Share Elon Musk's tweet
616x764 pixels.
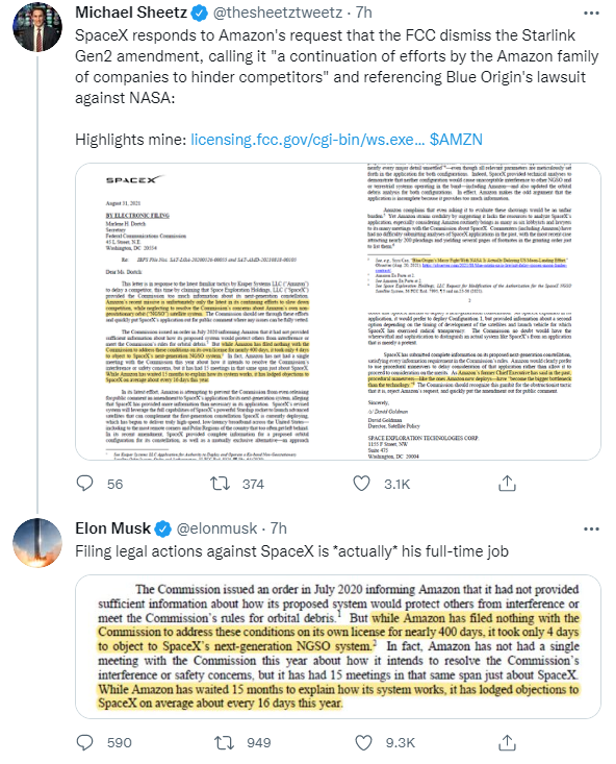click(x=496, y=743)
